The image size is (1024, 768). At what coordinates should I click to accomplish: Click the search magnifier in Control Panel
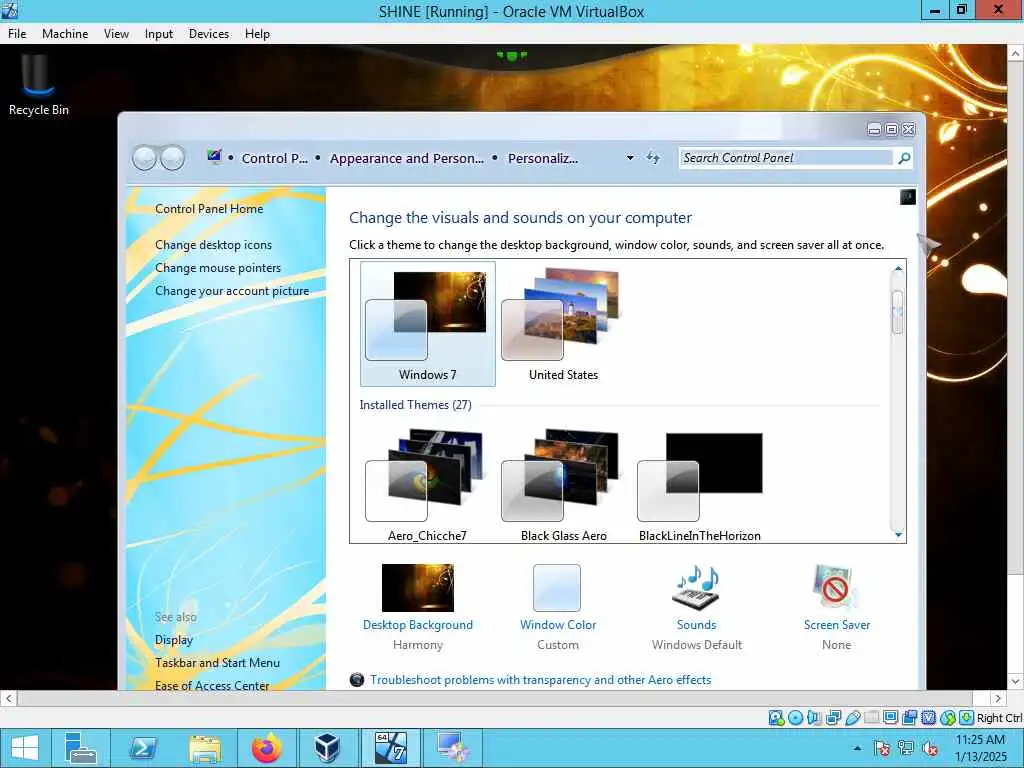(904, 158)
